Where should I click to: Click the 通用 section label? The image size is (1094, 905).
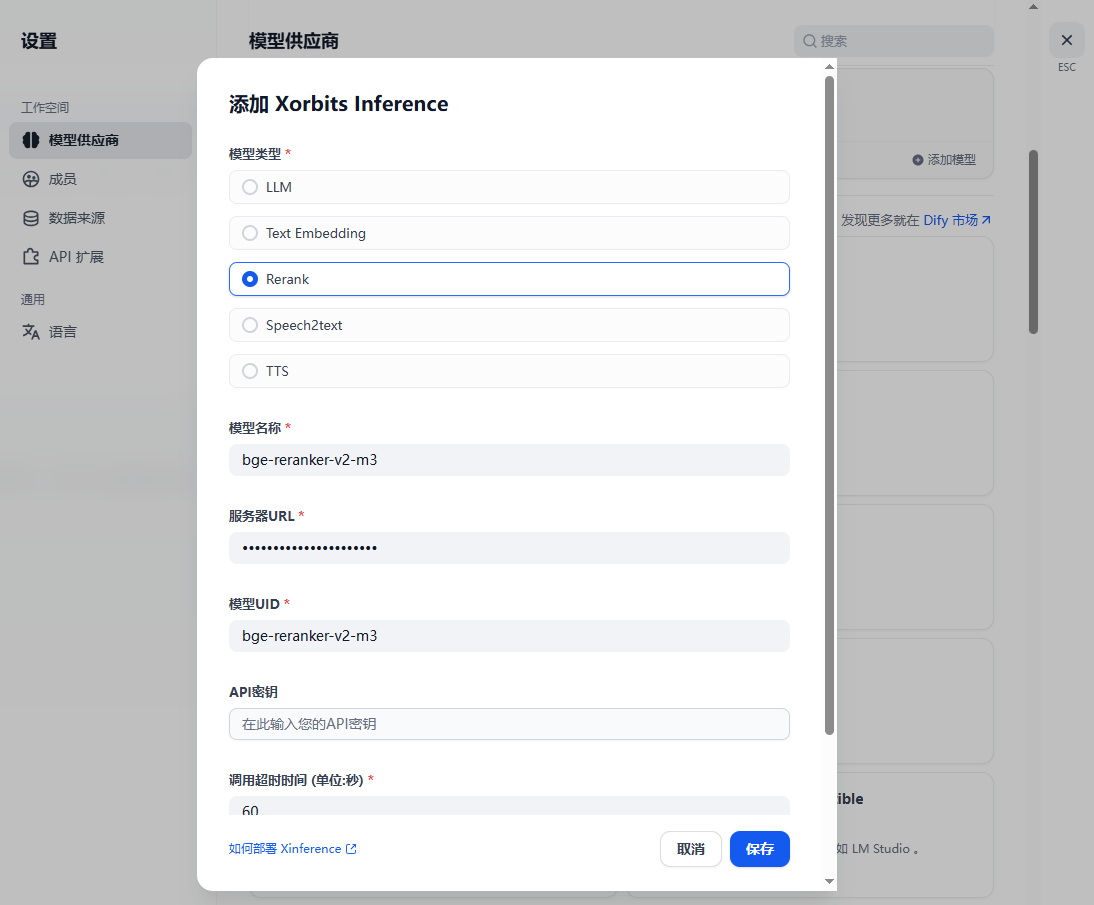(33, 299)
